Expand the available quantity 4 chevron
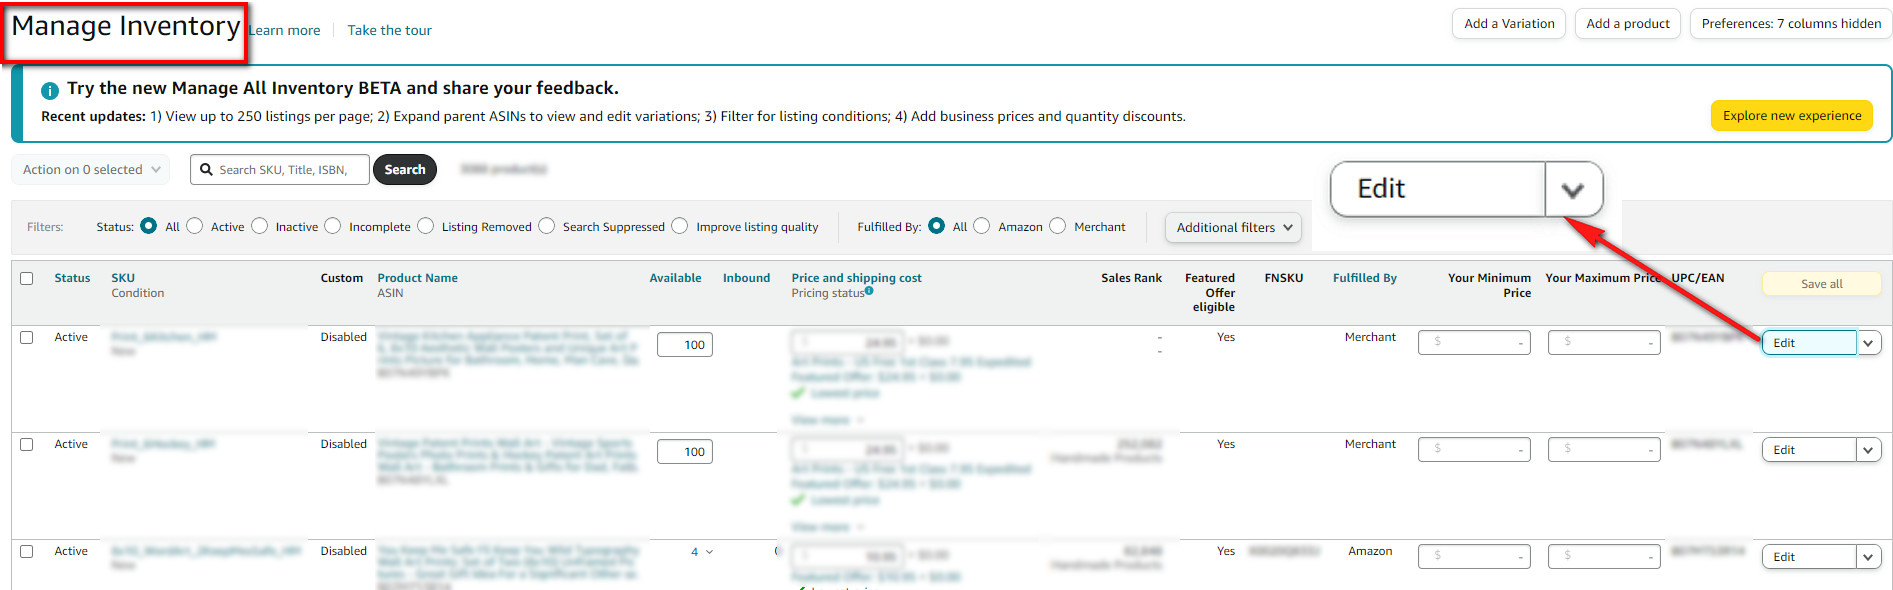This screenshot has height=590, width=1893. [710, 552]
